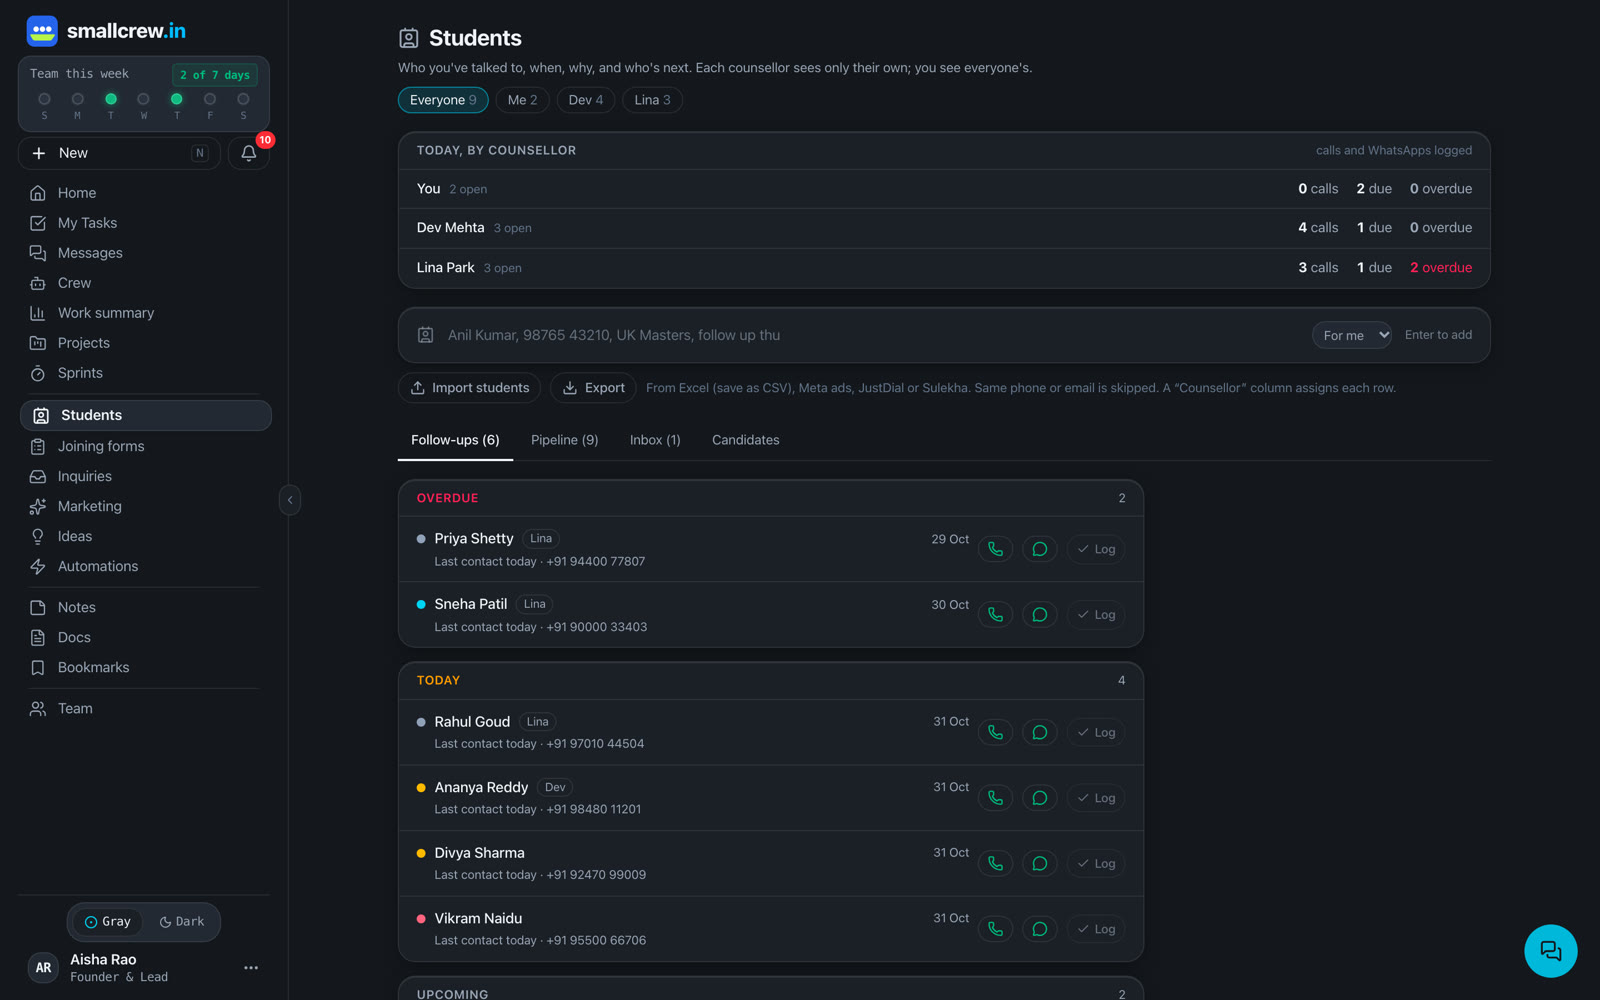The image size is (1600, 1000).
Task: Open the floating chat bubble button
Action: pos(1550,951)
